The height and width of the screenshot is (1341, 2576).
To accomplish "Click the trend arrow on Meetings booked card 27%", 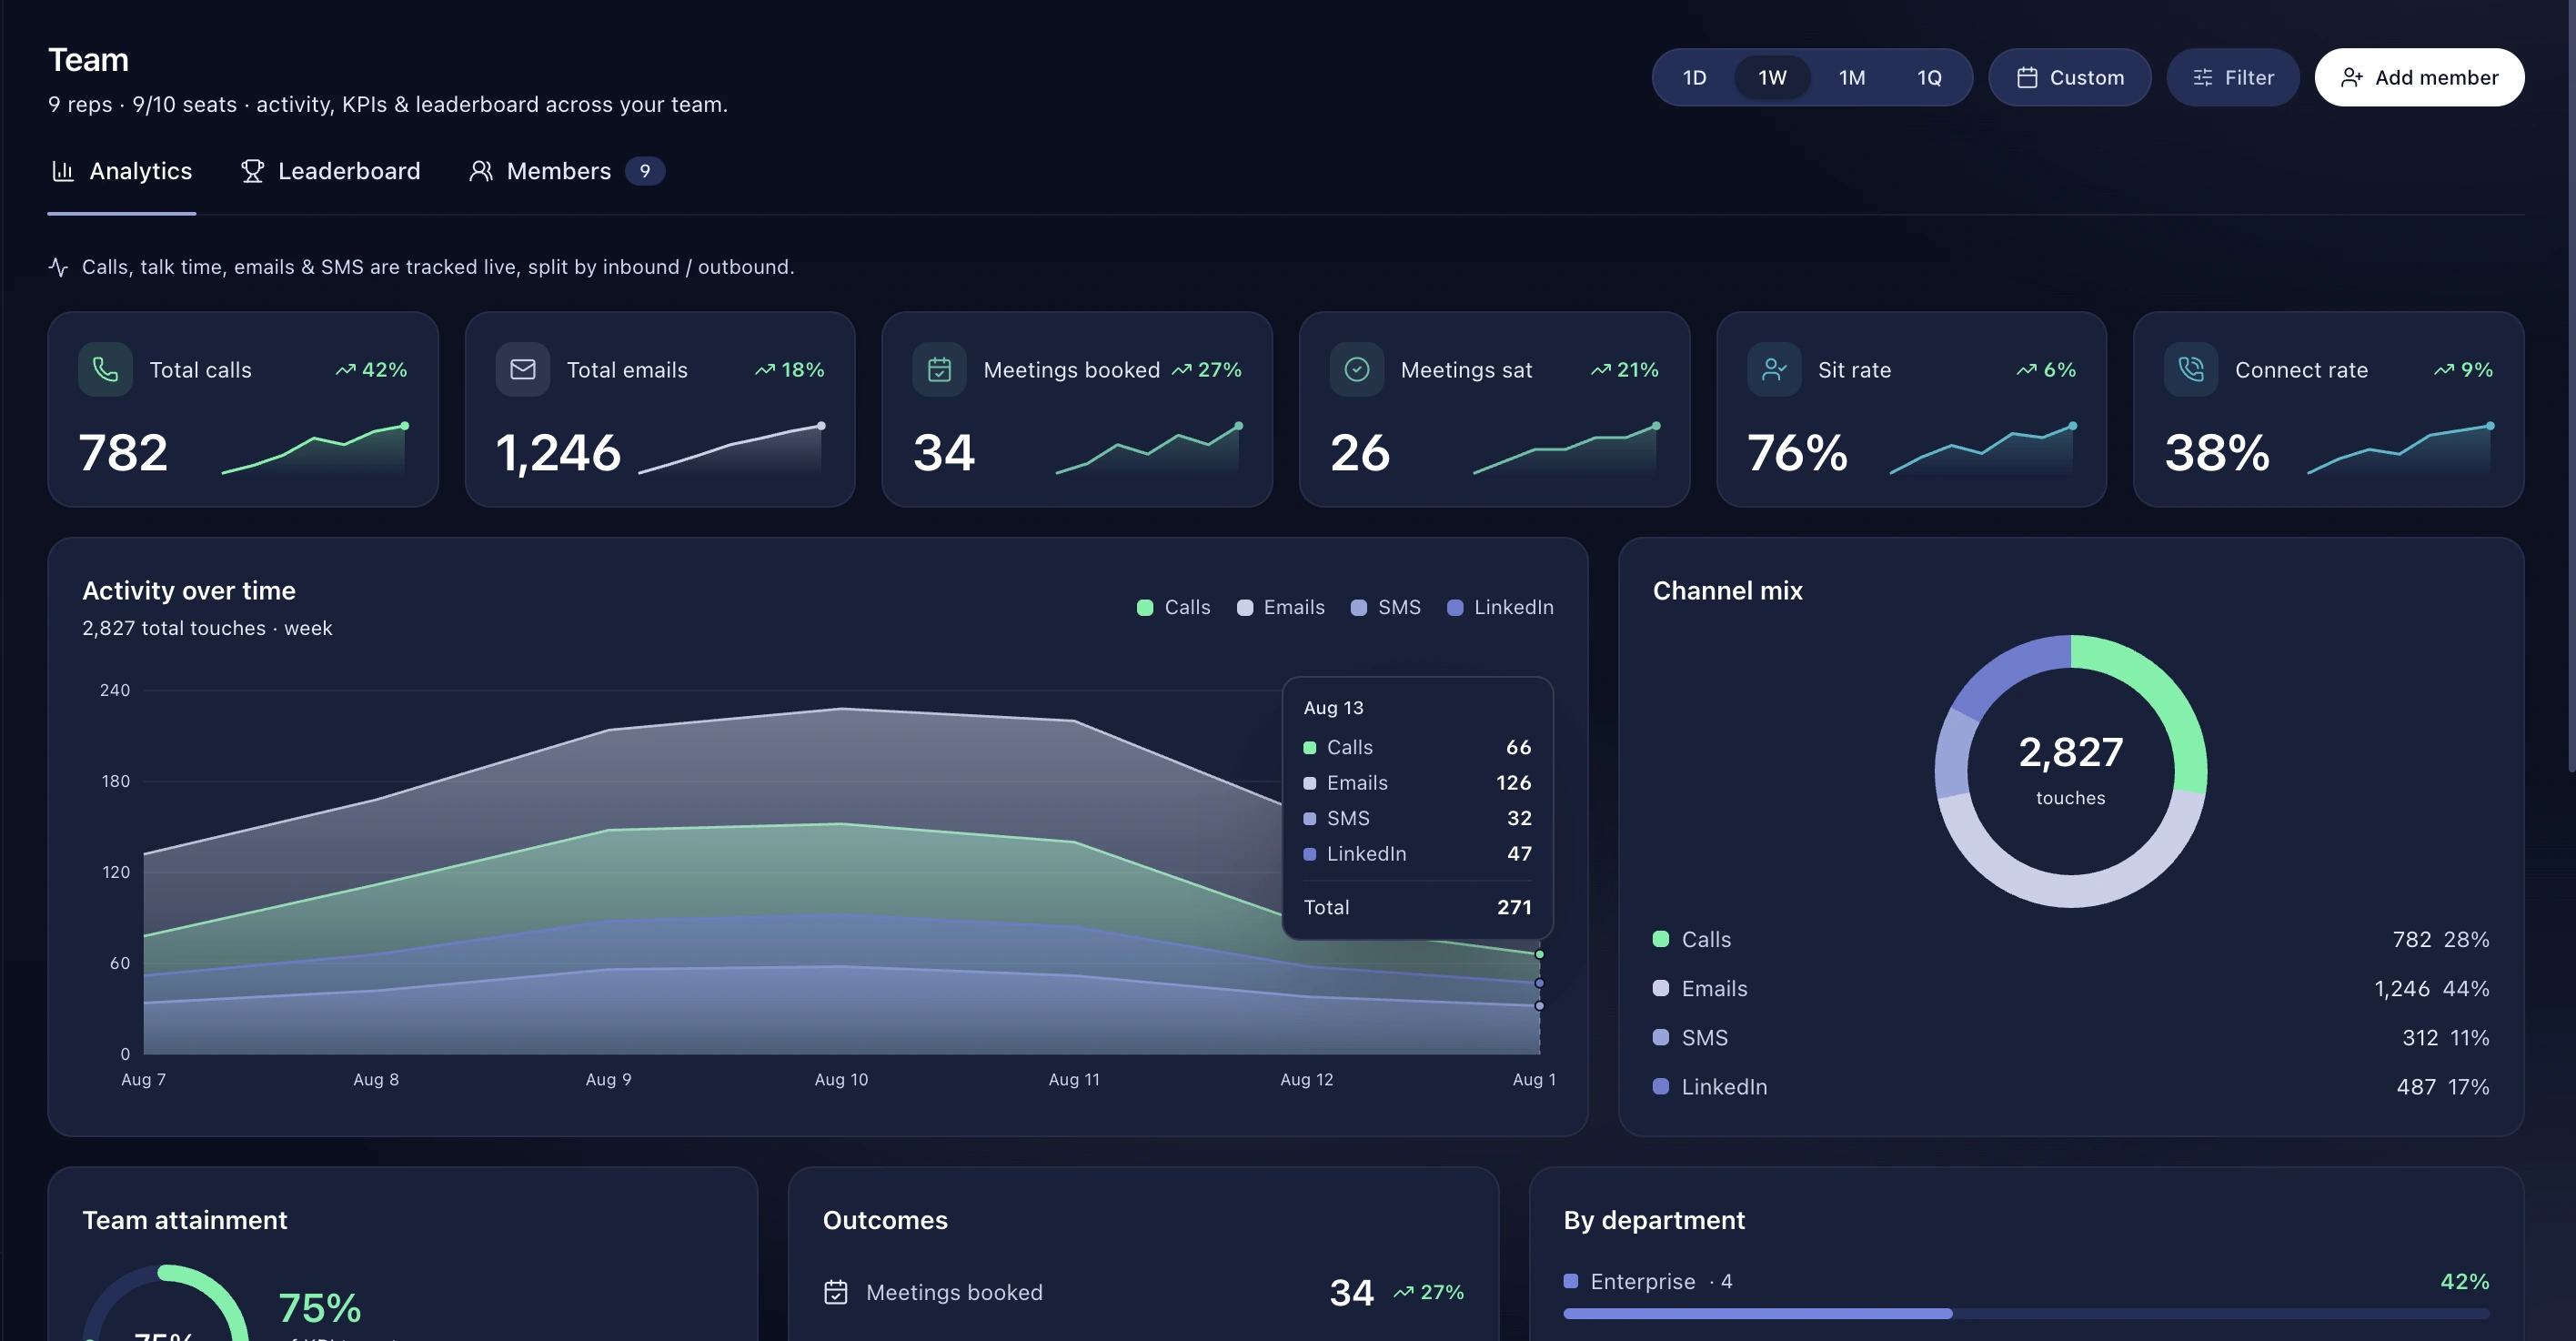I will coord(1182,369).
